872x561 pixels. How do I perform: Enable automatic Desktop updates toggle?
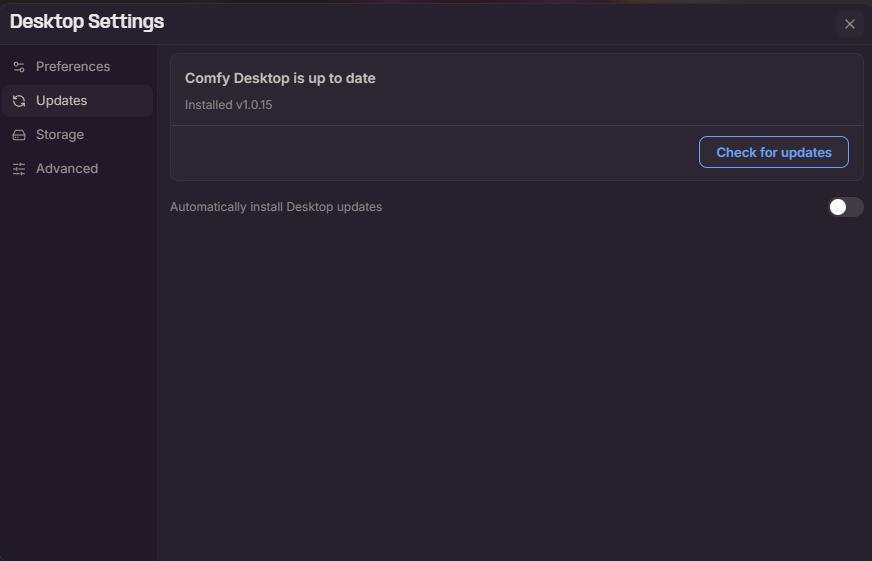point(845,207)
